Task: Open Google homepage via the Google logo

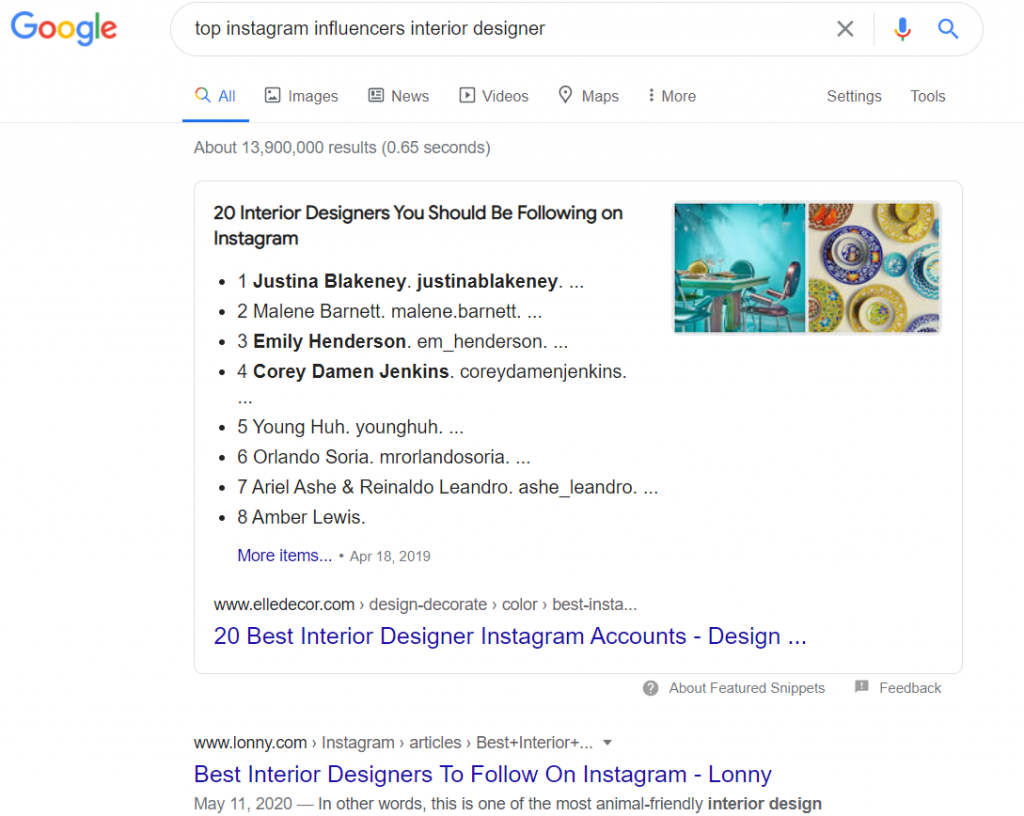Action: [x=63, y=28]
